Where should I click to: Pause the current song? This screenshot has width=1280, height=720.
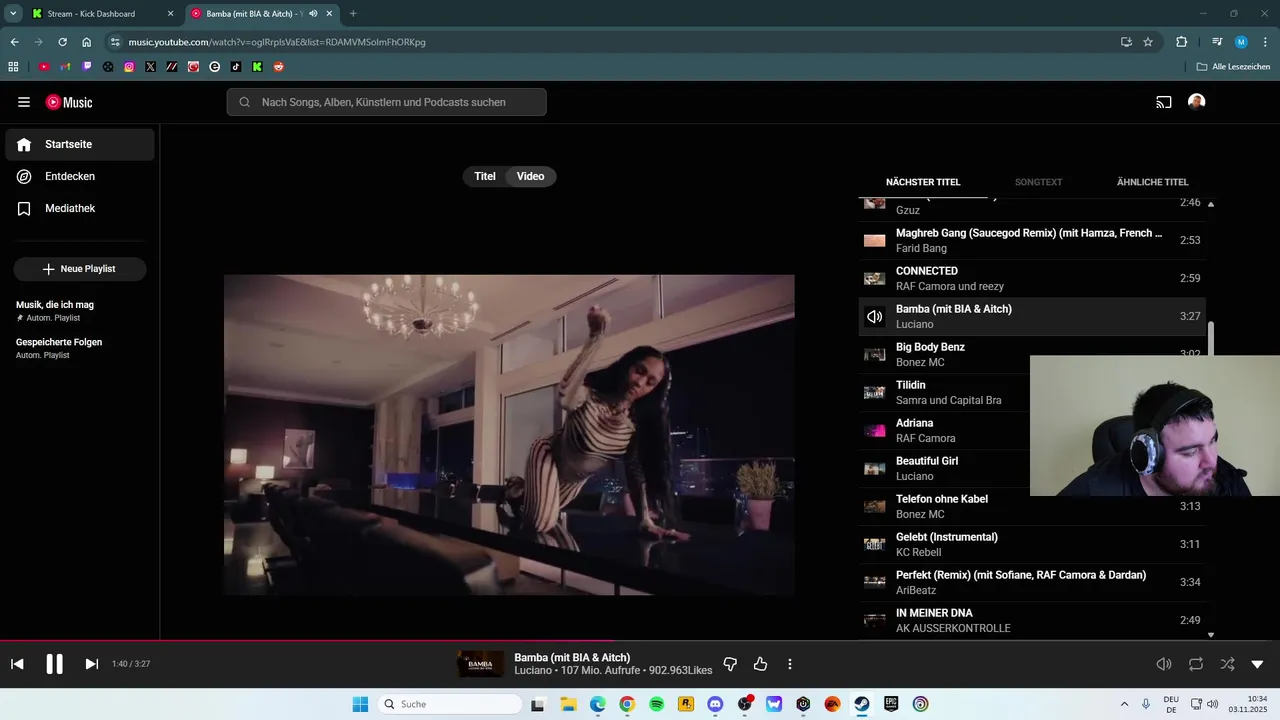tap(55, 664)
